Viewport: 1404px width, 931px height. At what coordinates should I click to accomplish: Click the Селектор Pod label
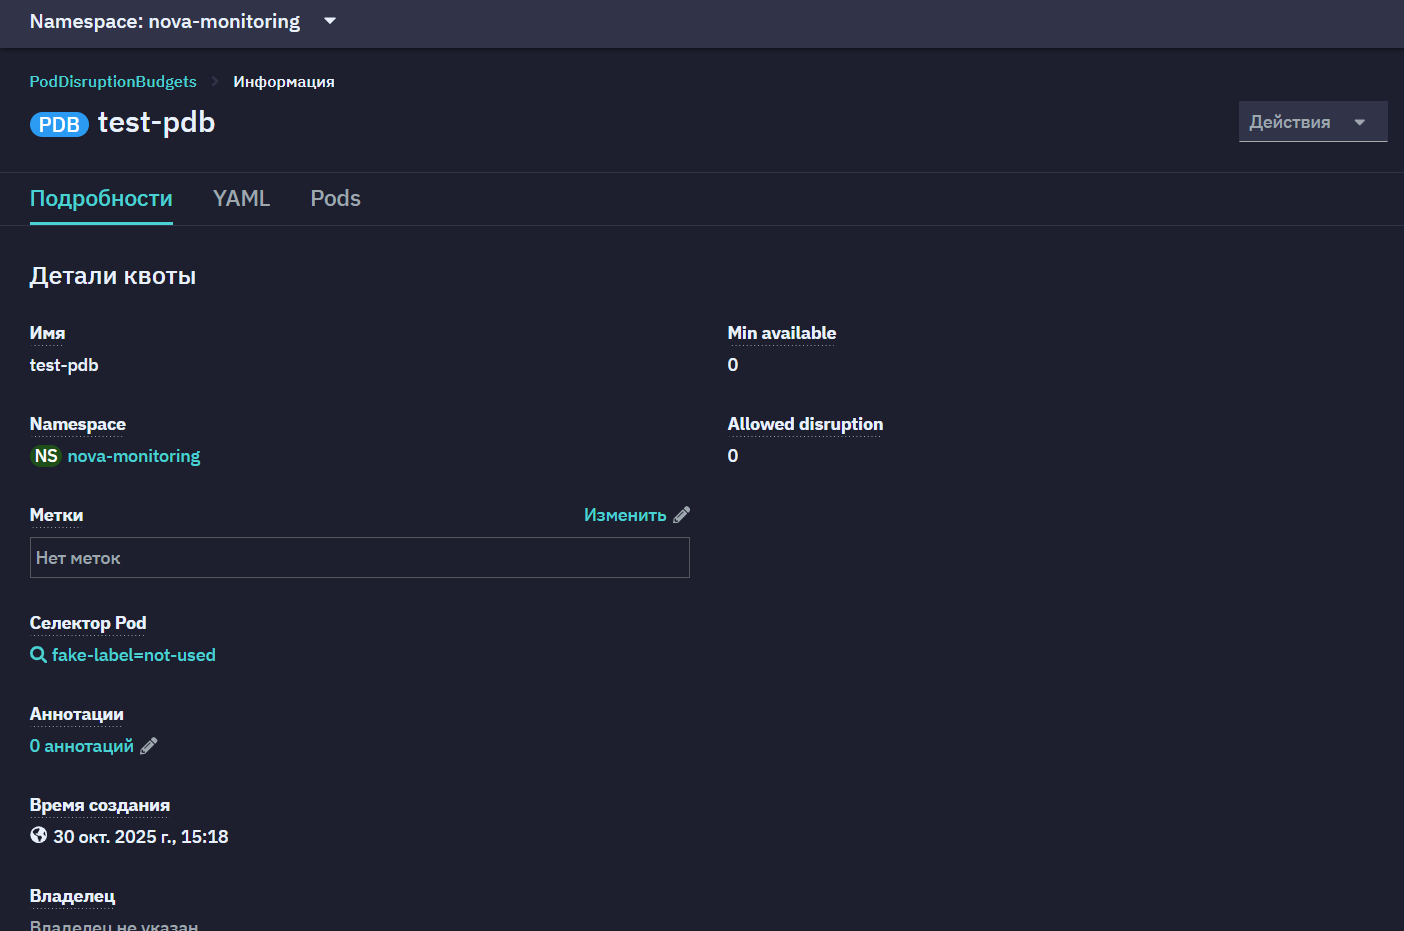pyautogui.click(x=88, y=623)
